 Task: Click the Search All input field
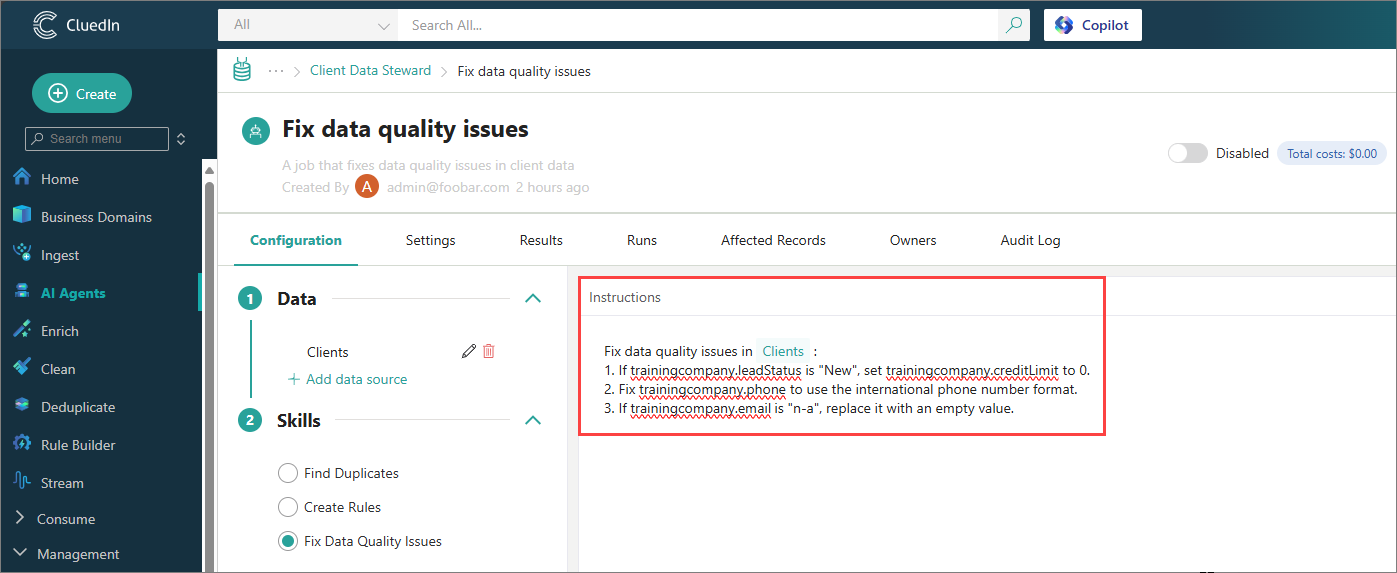(698, 25)
